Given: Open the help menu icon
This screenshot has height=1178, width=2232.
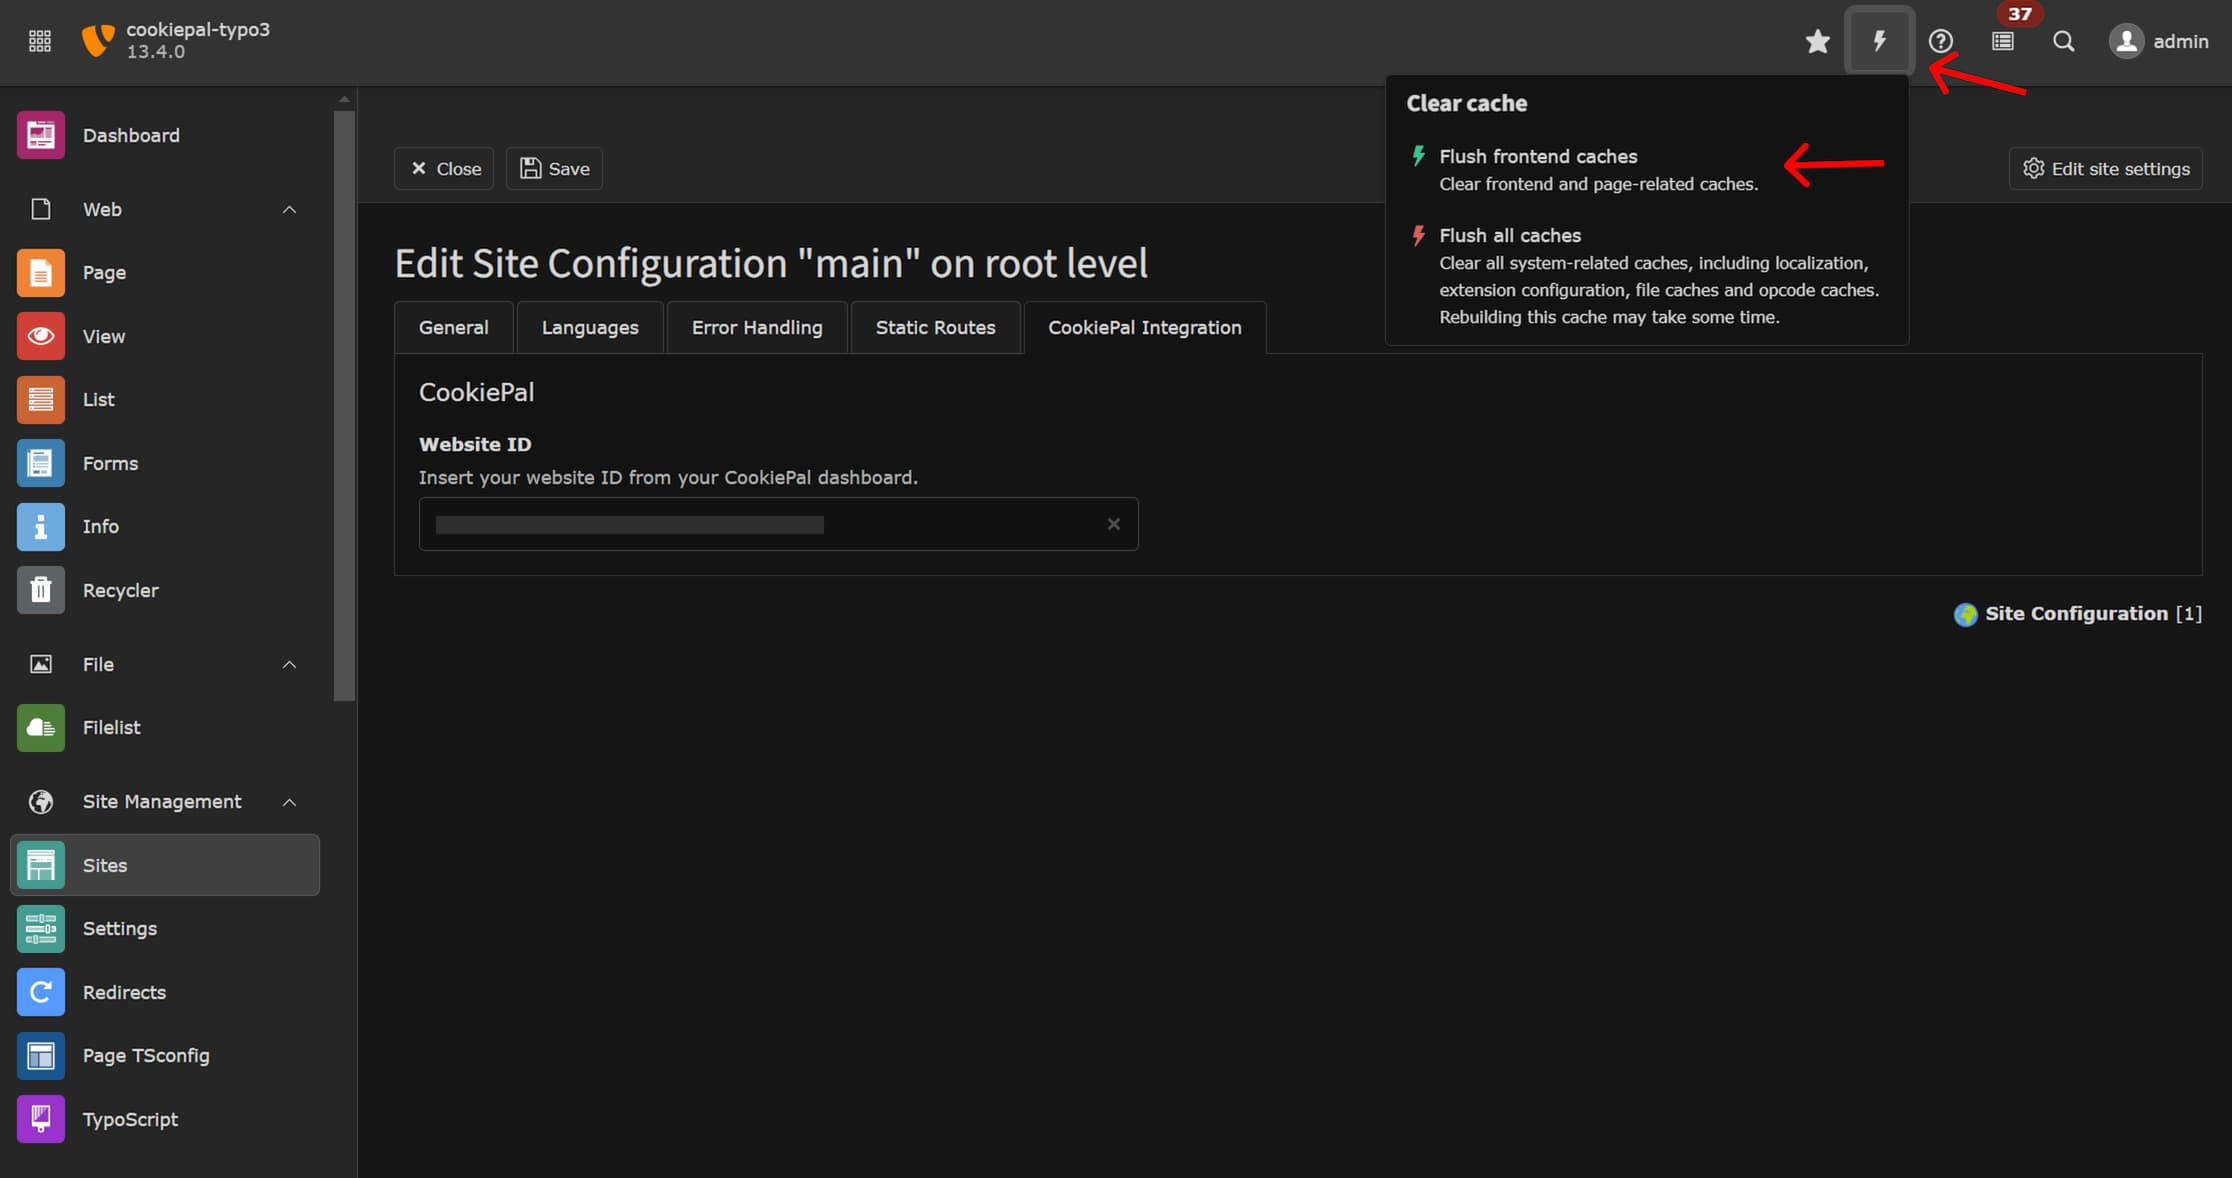Looking at the screenshot, I should (1940, 41).
